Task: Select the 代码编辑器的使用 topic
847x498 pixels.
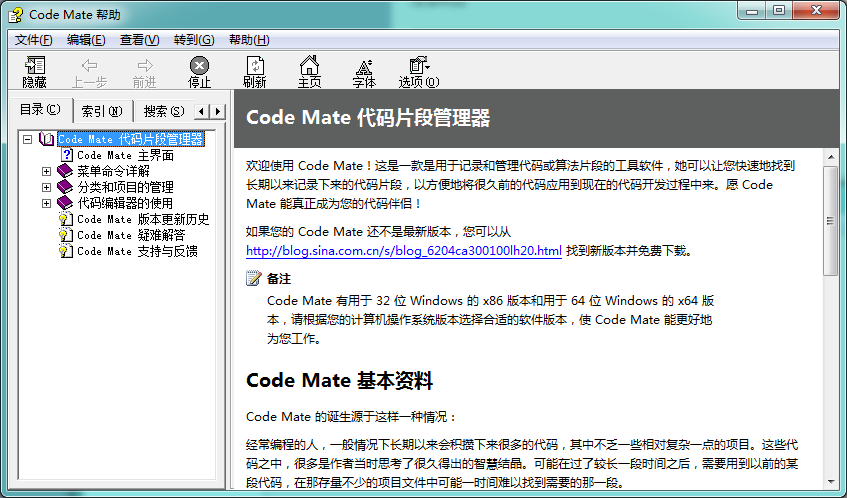Action: [x=125, y=203]
